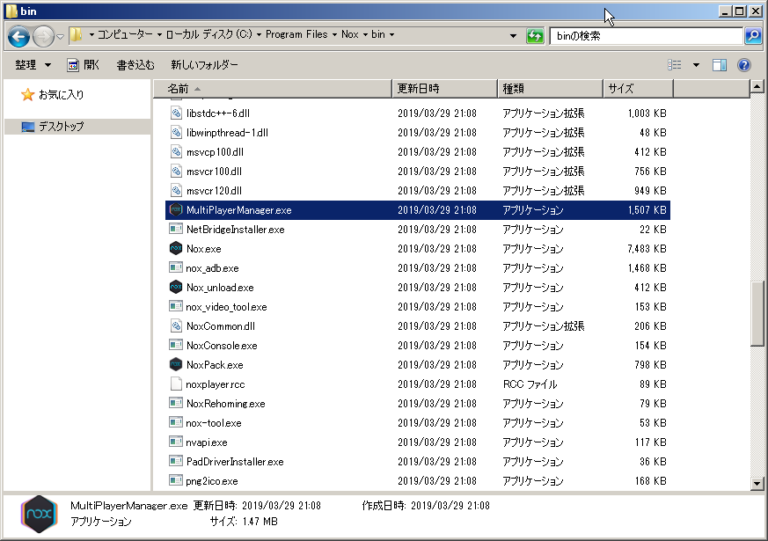Click the help question mark icon

click(x=744, y=65)
